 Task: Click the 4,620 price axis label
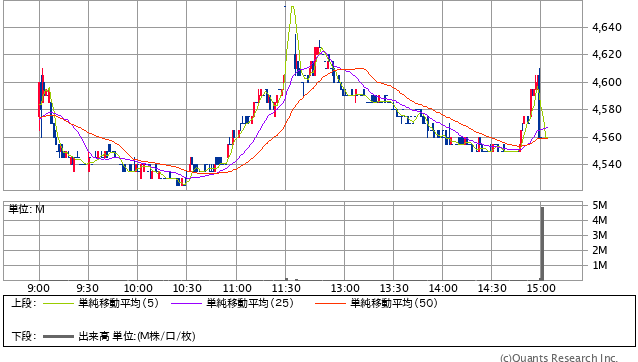click(607, 54)
